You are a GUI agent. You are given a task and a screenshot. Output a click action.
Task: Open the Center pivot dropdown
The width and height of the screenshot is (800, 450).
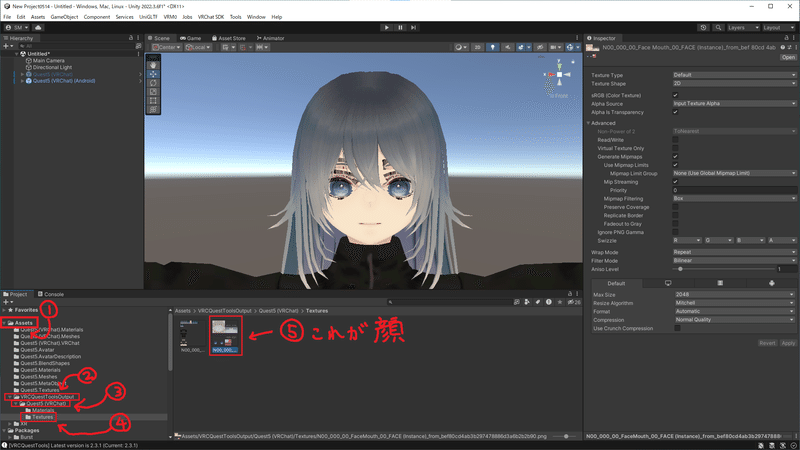[x=166, y=47]
